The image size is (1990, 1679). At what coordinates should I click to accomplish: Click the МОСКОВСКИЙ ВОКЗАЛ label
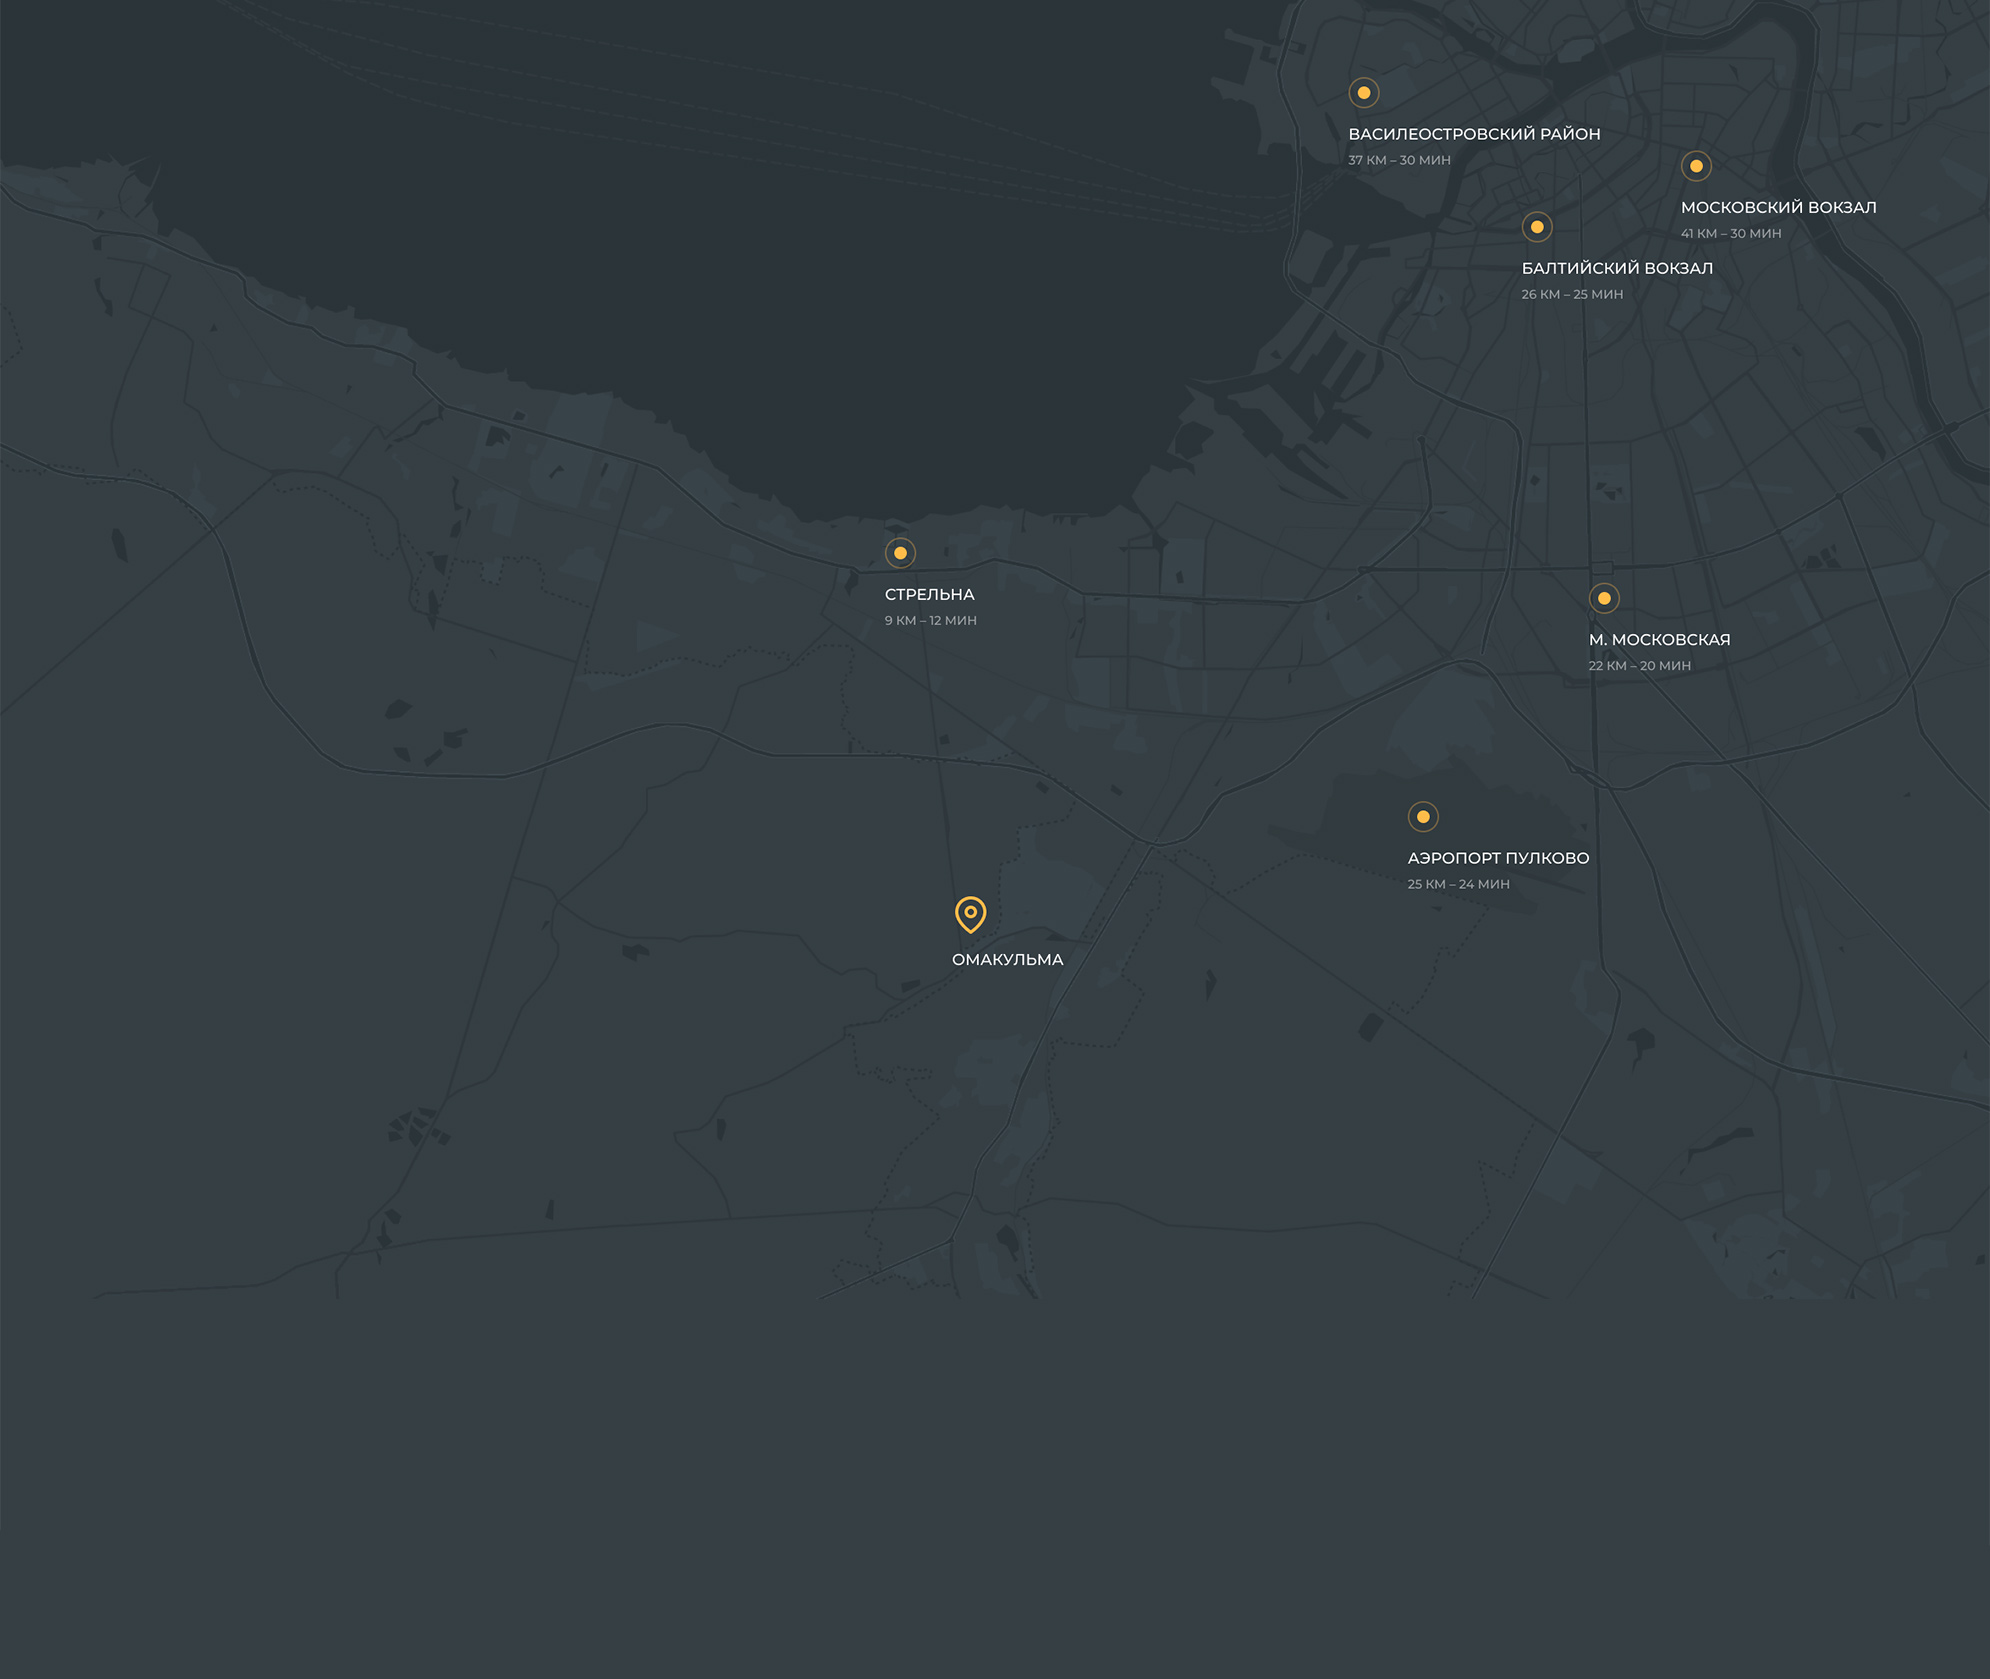click(x=1778, y=207)
